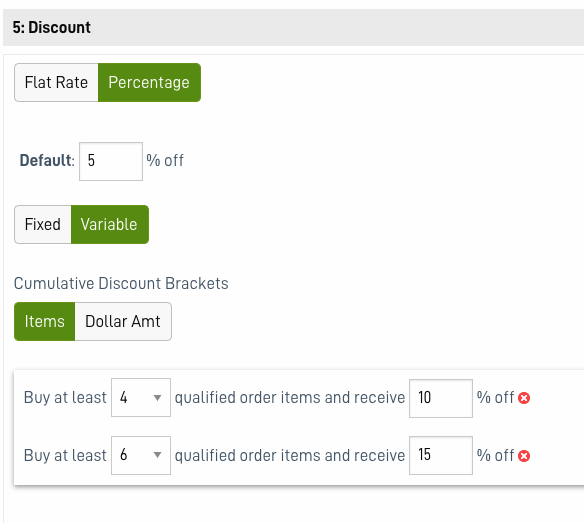Click the dropdown arrow beside value 6
This screenshot has height=523, width=584.
[158, 455]
